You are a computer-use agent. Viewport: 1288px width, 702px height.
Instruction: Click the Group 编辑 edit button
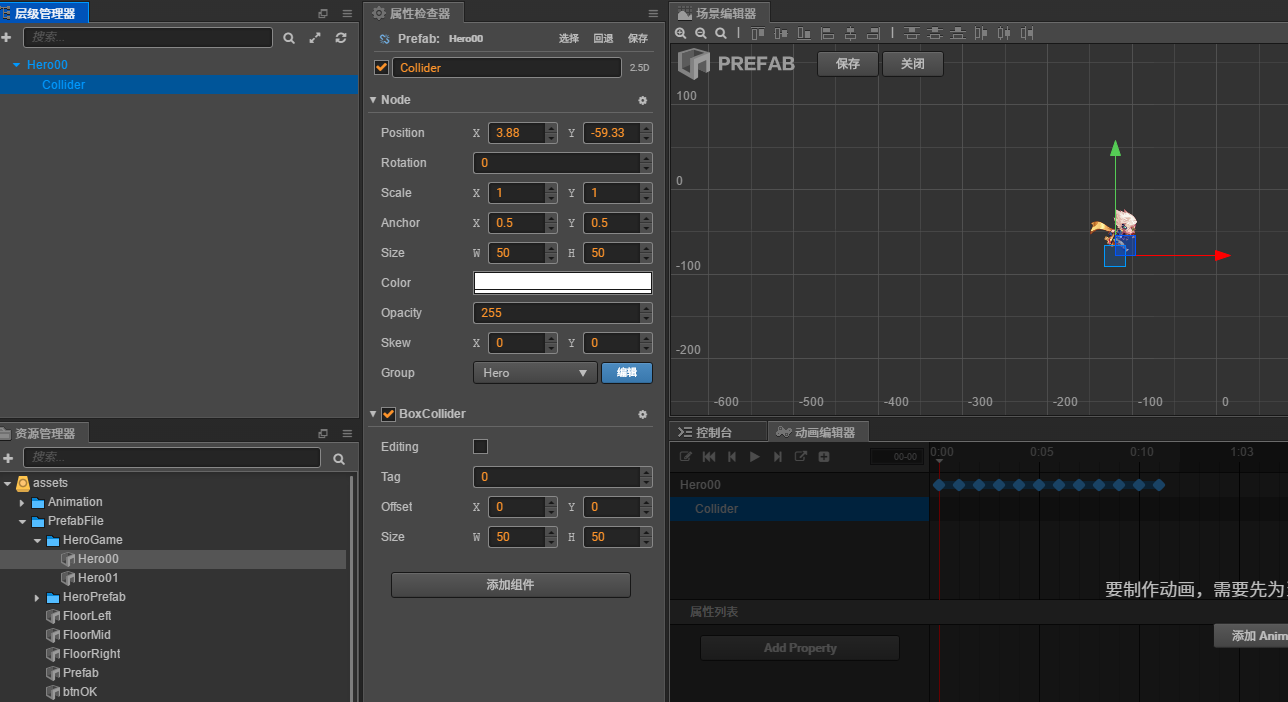(x=627, y=373)
